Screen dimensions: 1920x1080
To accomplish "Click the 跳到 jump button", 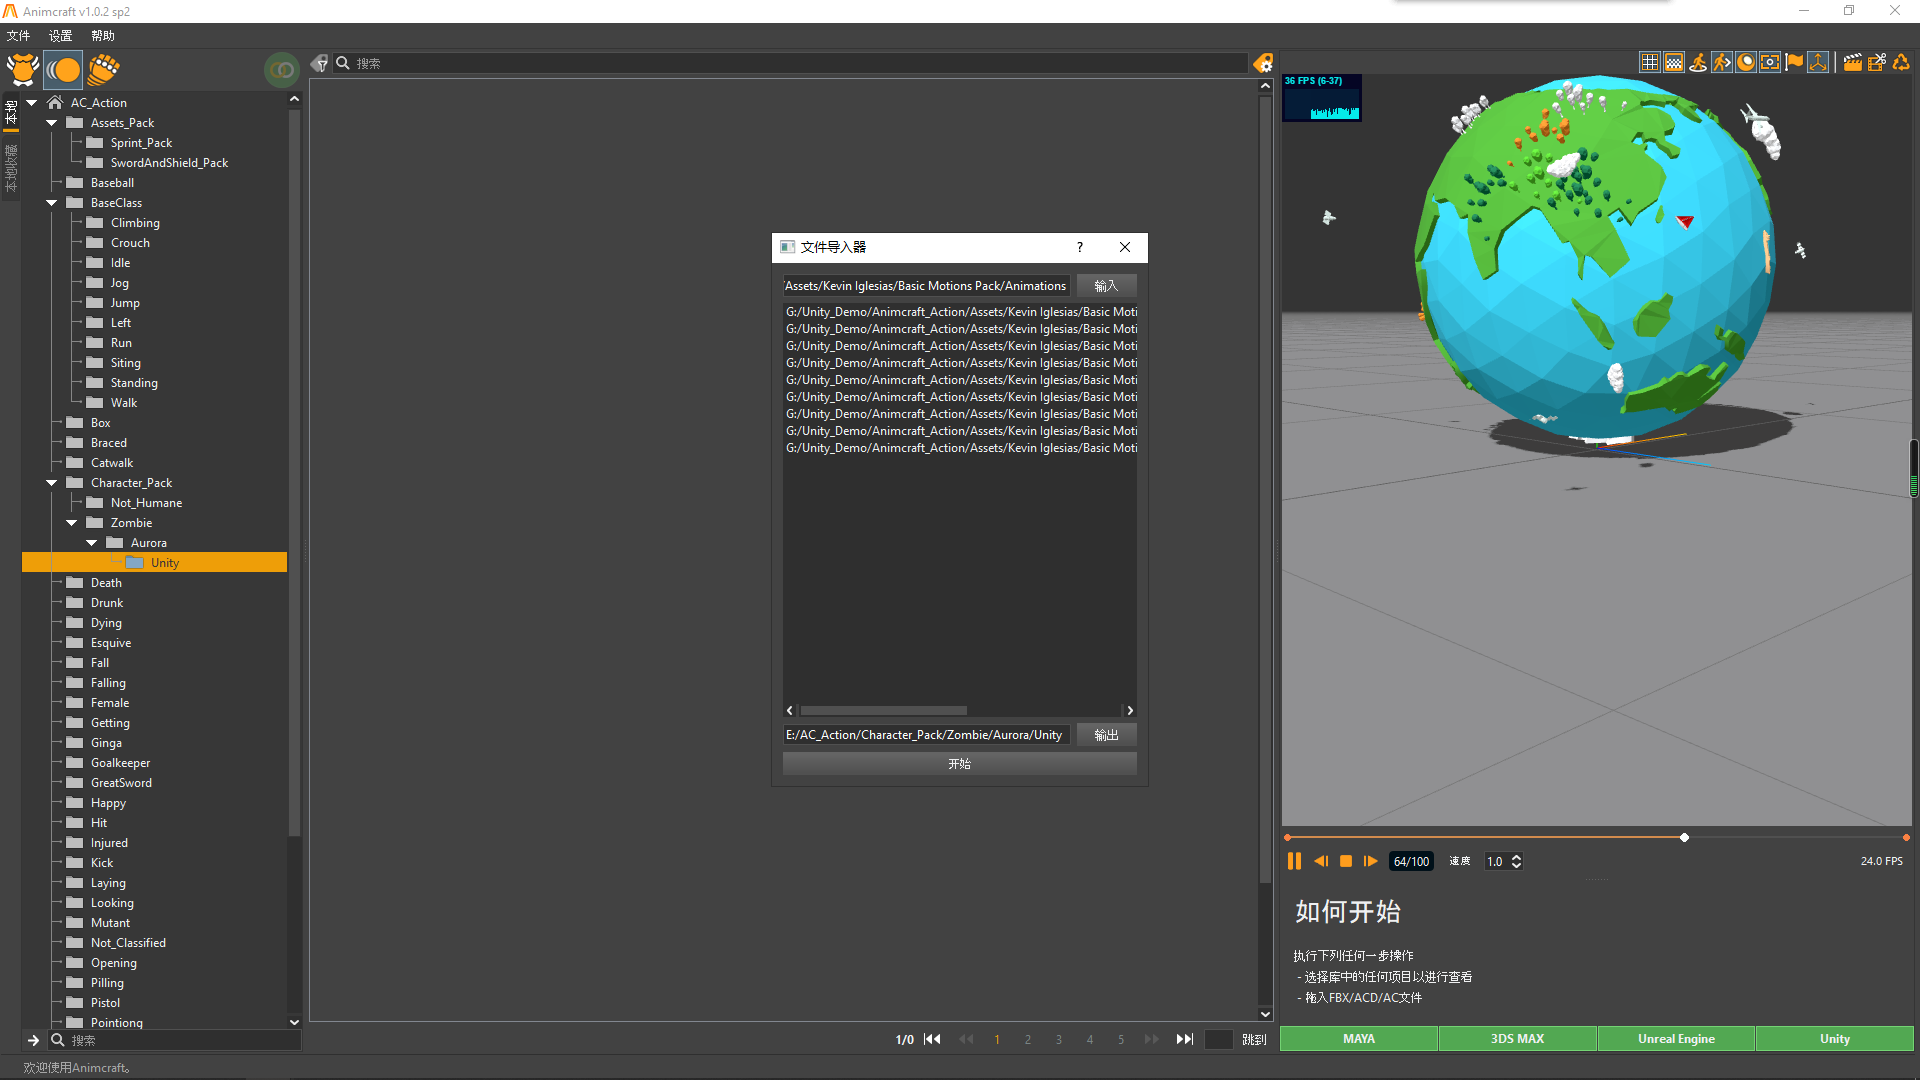I will point(1254,1040).
